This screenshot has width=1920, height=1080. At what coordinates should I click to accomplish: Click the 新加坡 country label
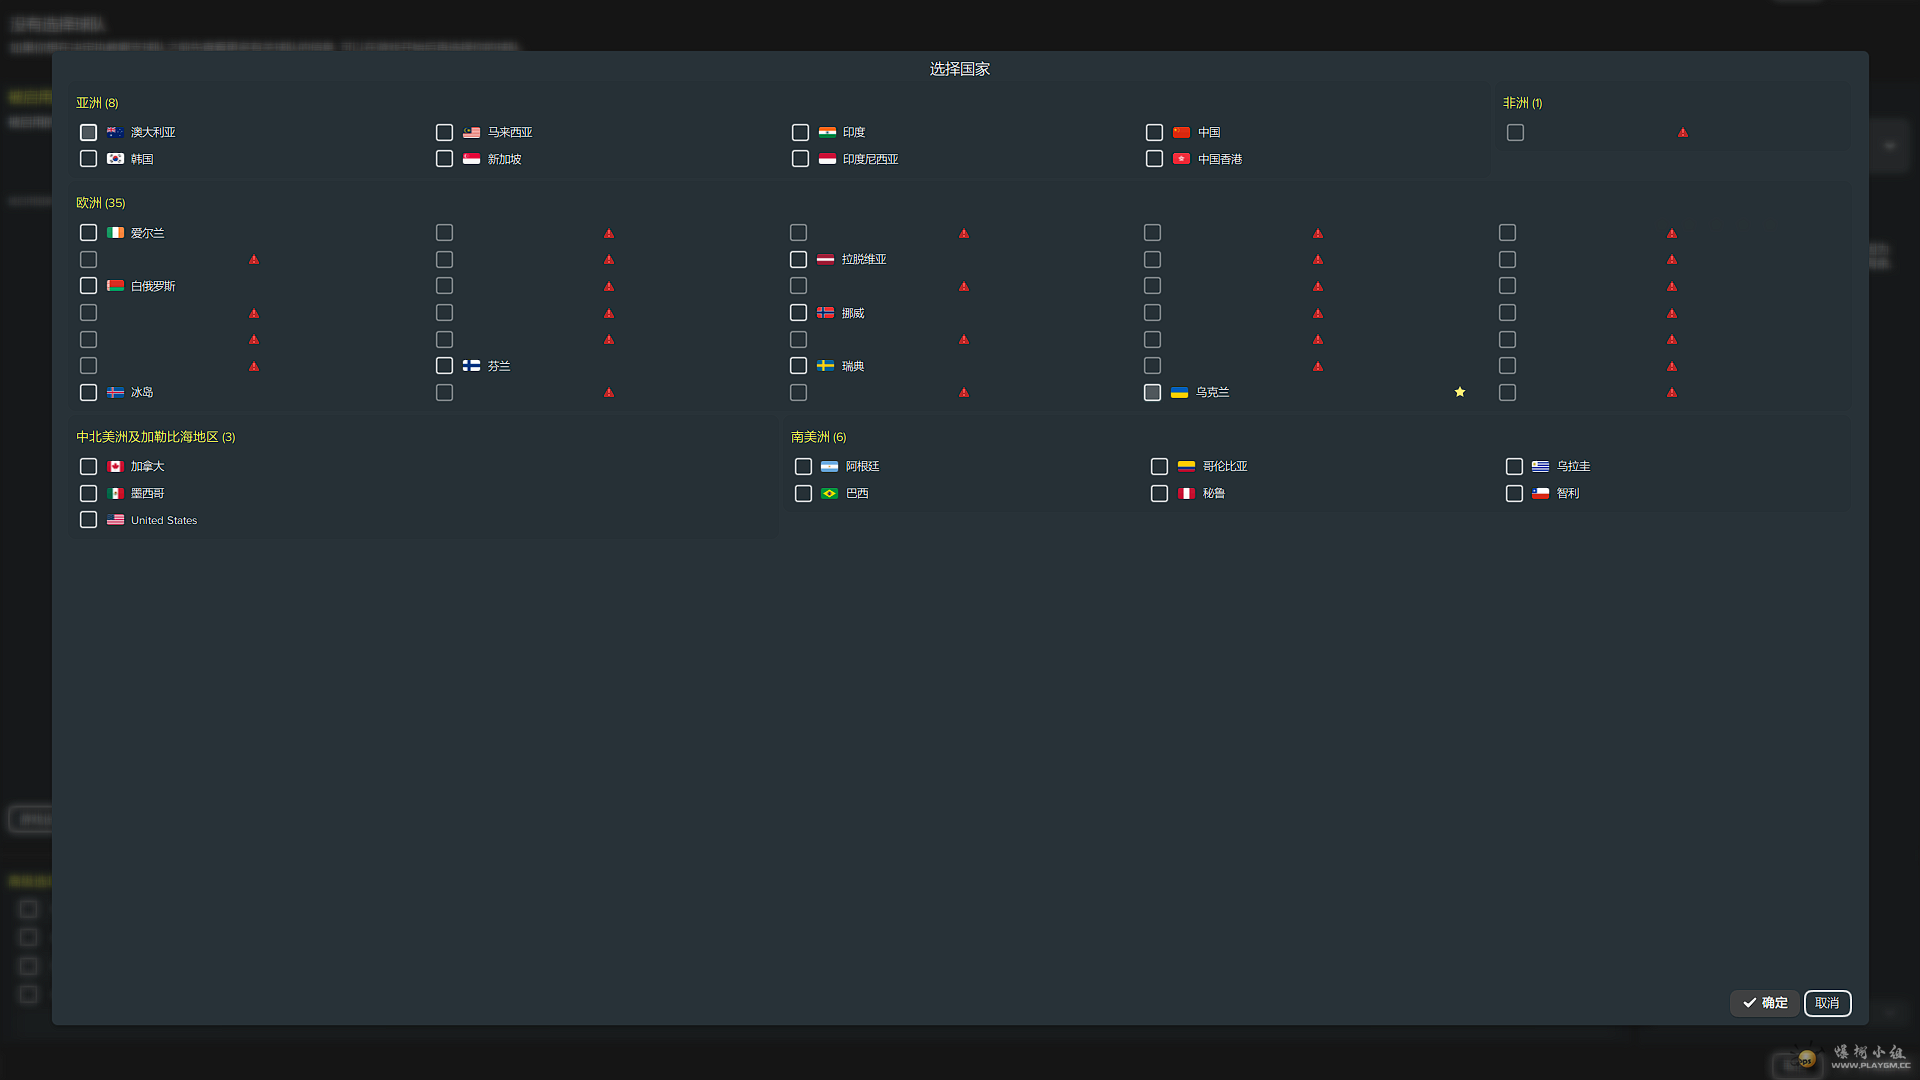[x=504, y=159]
